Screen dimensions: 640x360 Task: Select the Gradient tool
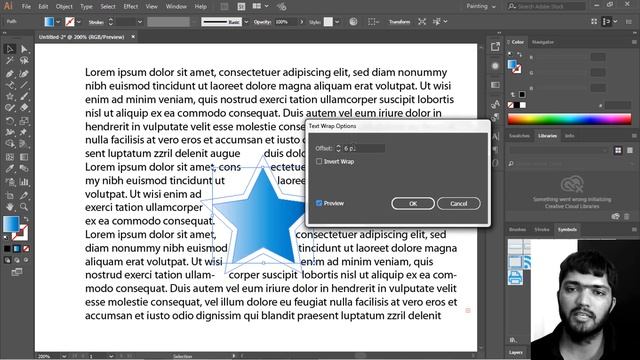click(x=24, y=157)
